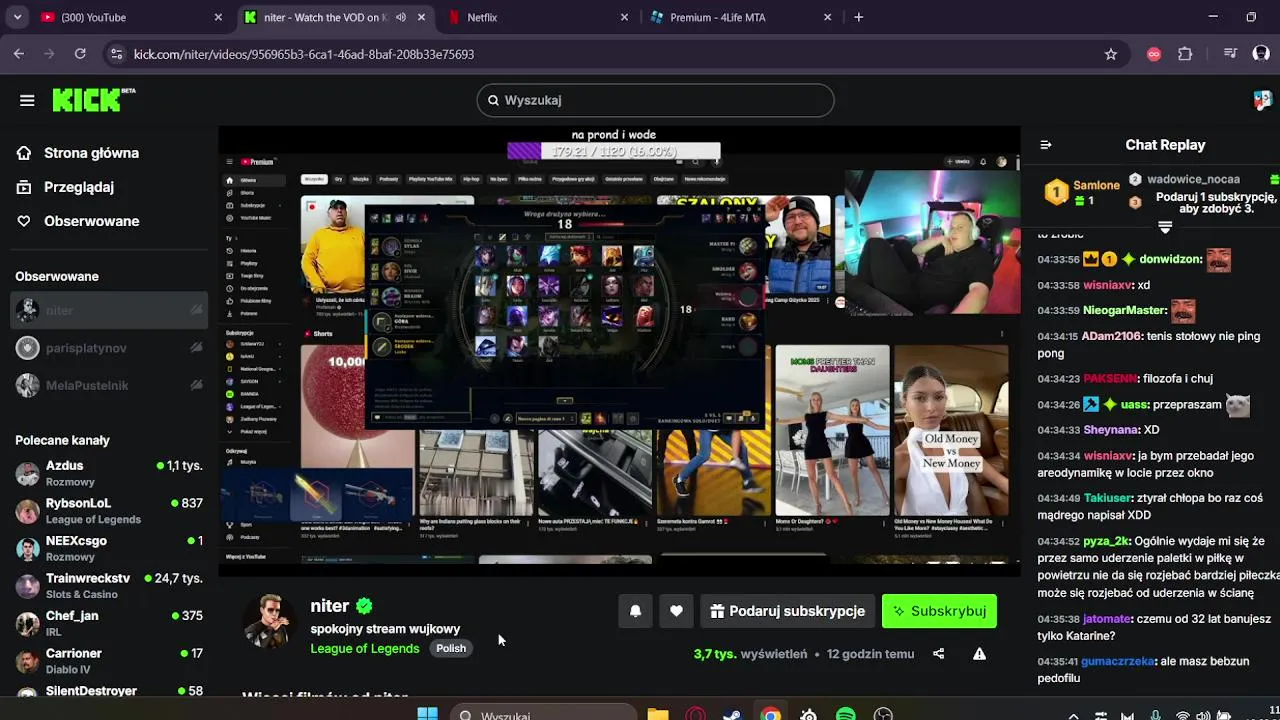The width and height of the screenshot is (1280, 720).
Task: Select niter in followed channels
Action: click(x=109, y=310)
